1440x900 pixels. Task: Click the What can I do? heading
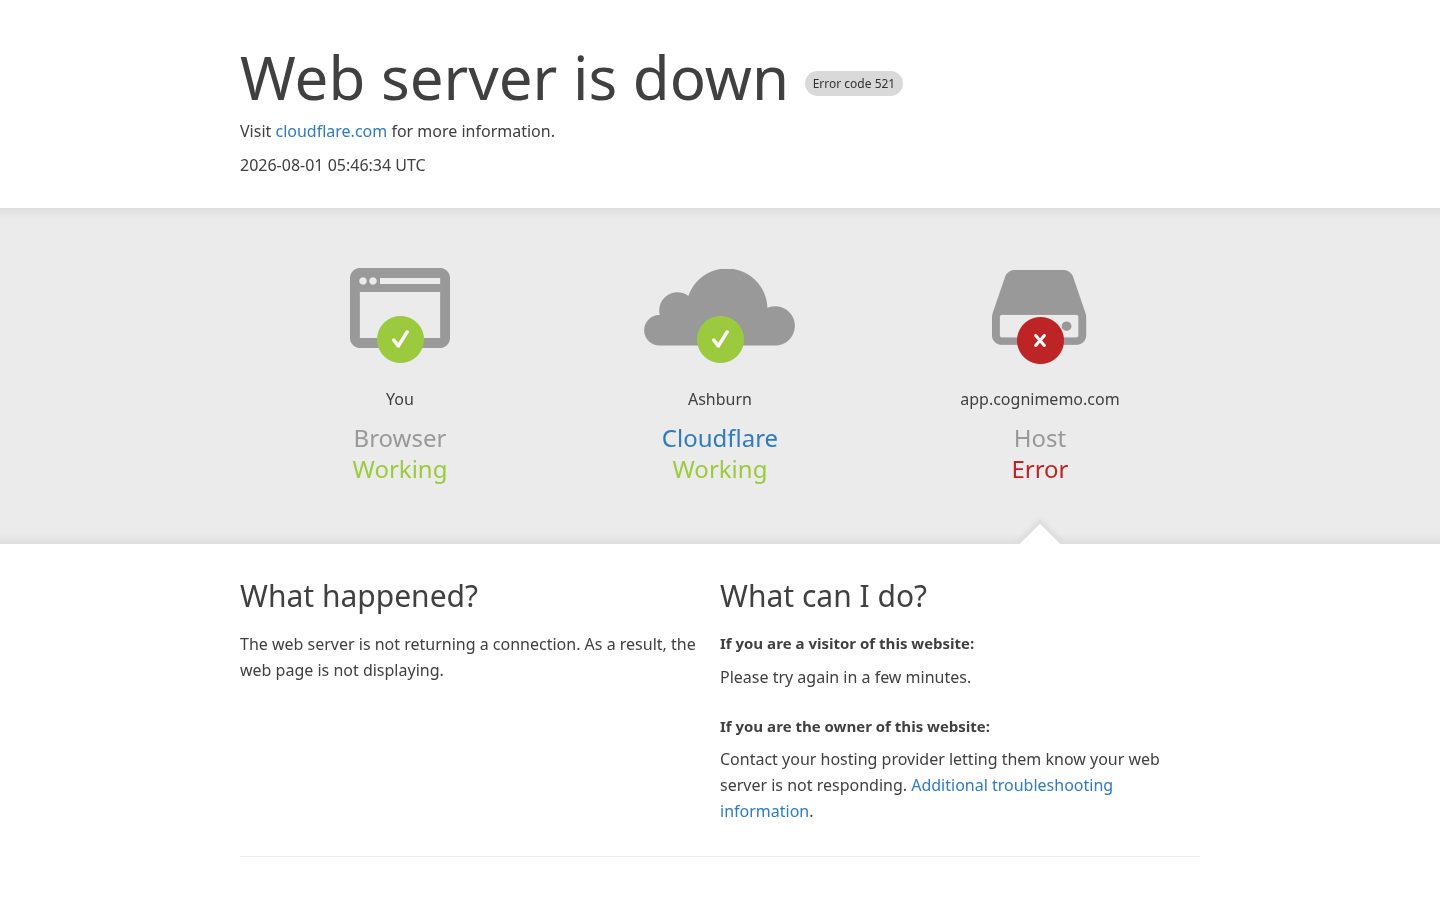(823, 596)
